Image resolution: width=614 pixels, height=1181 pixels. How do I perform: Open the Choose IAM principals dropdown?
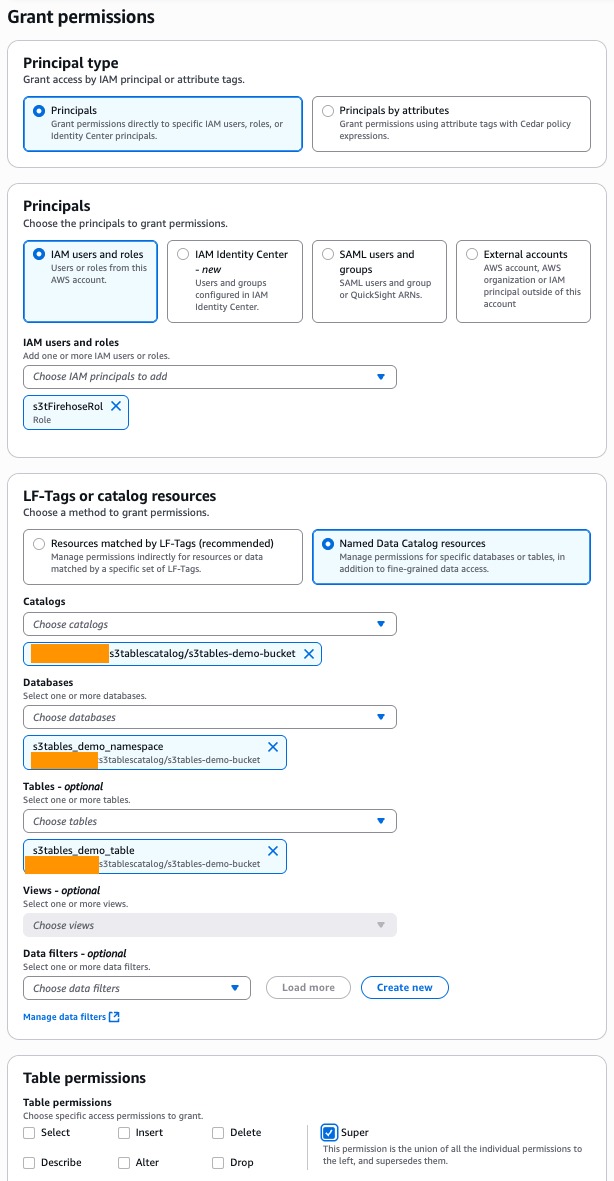[209, 376]
